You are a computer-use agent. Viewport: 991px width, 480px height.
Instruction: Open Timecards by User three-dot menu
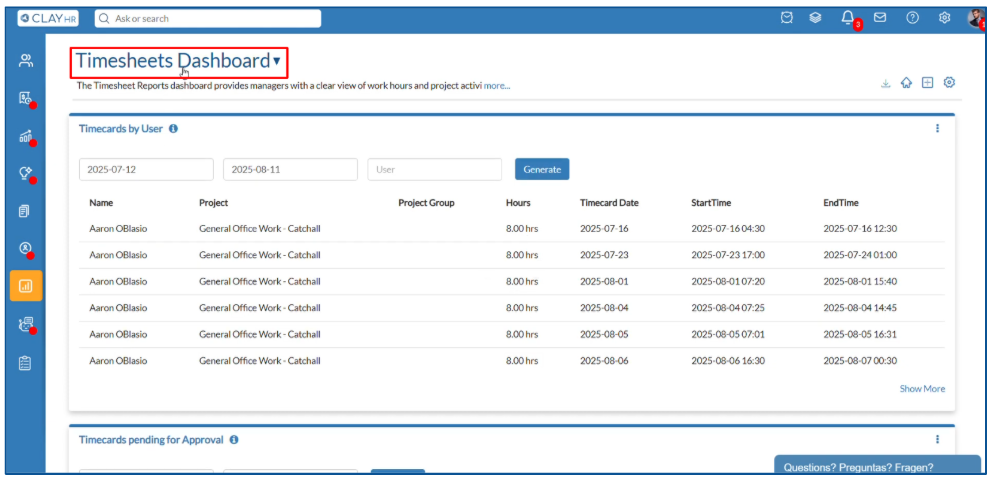tap(937, 128)
